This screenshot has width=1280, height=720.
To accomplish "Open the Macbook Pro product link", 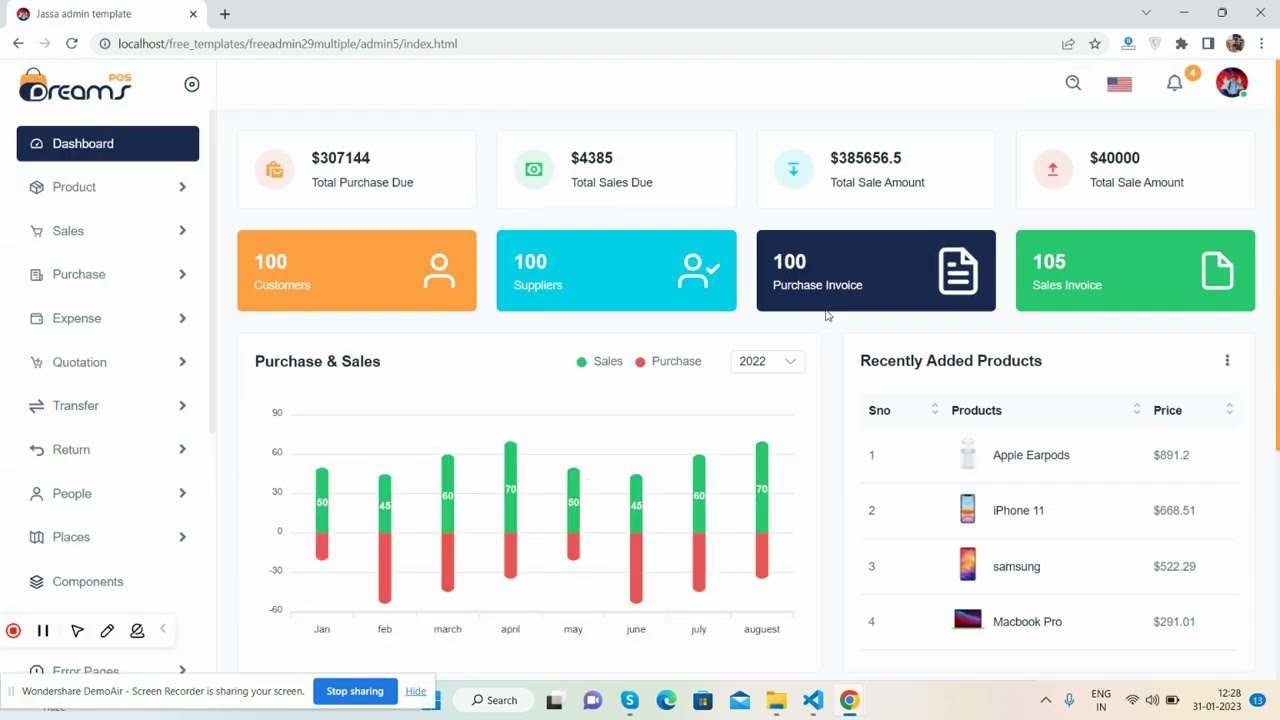I will (1027, 622).
